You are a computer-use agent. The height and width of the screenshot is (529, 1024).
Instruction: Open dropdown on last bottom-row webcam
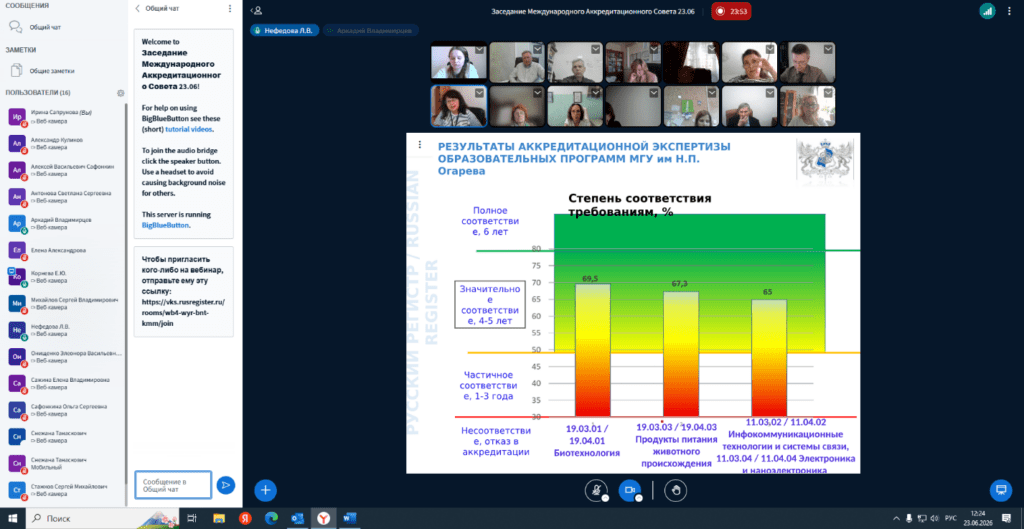(828, 93)
